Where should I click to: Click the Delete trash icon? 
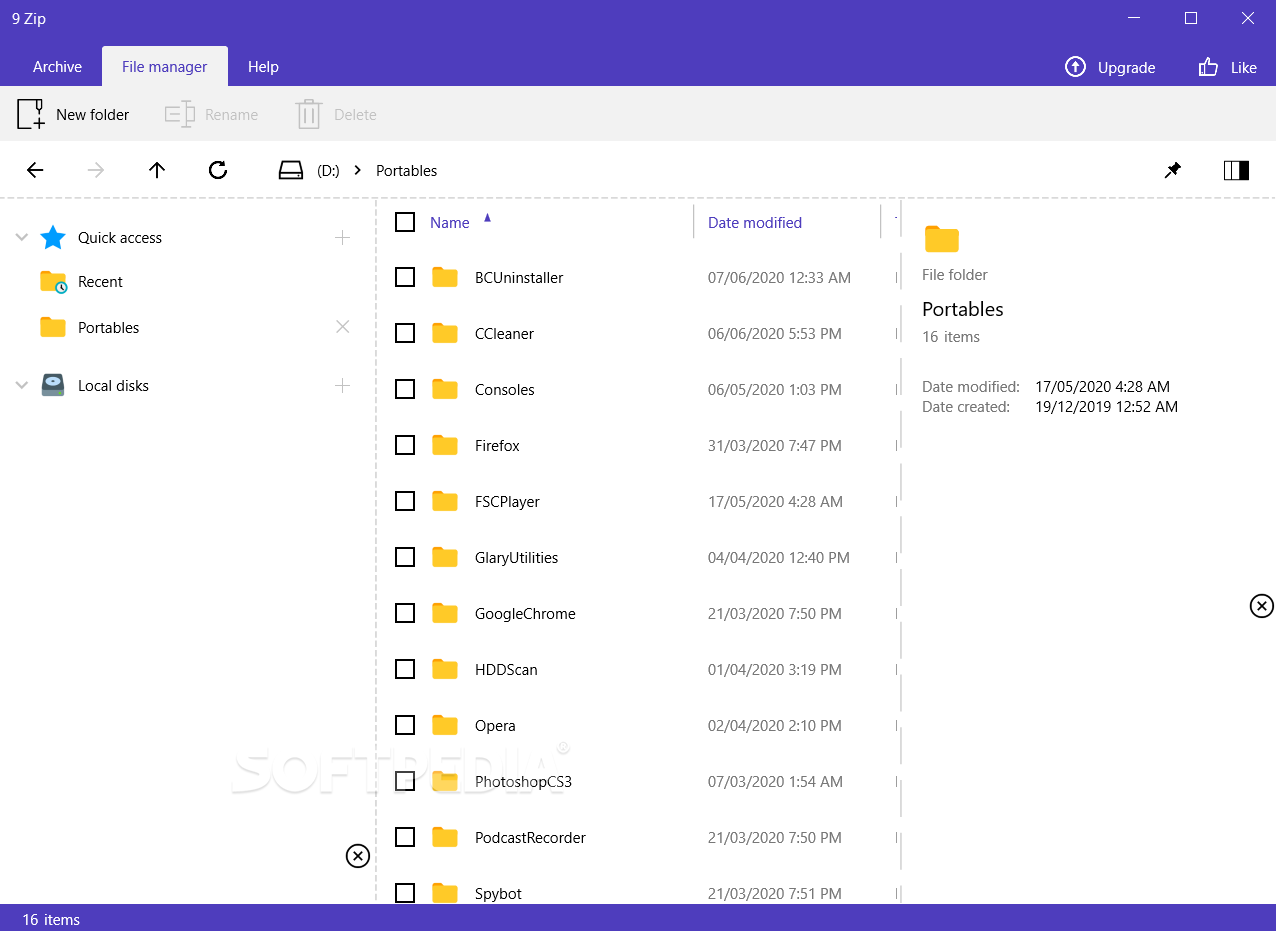click(x=309, y=114)
